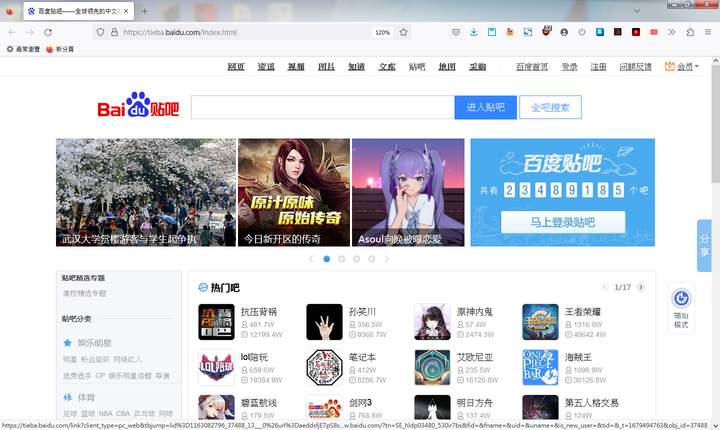Go to previous page of 热门吧

tap(604, 287)
